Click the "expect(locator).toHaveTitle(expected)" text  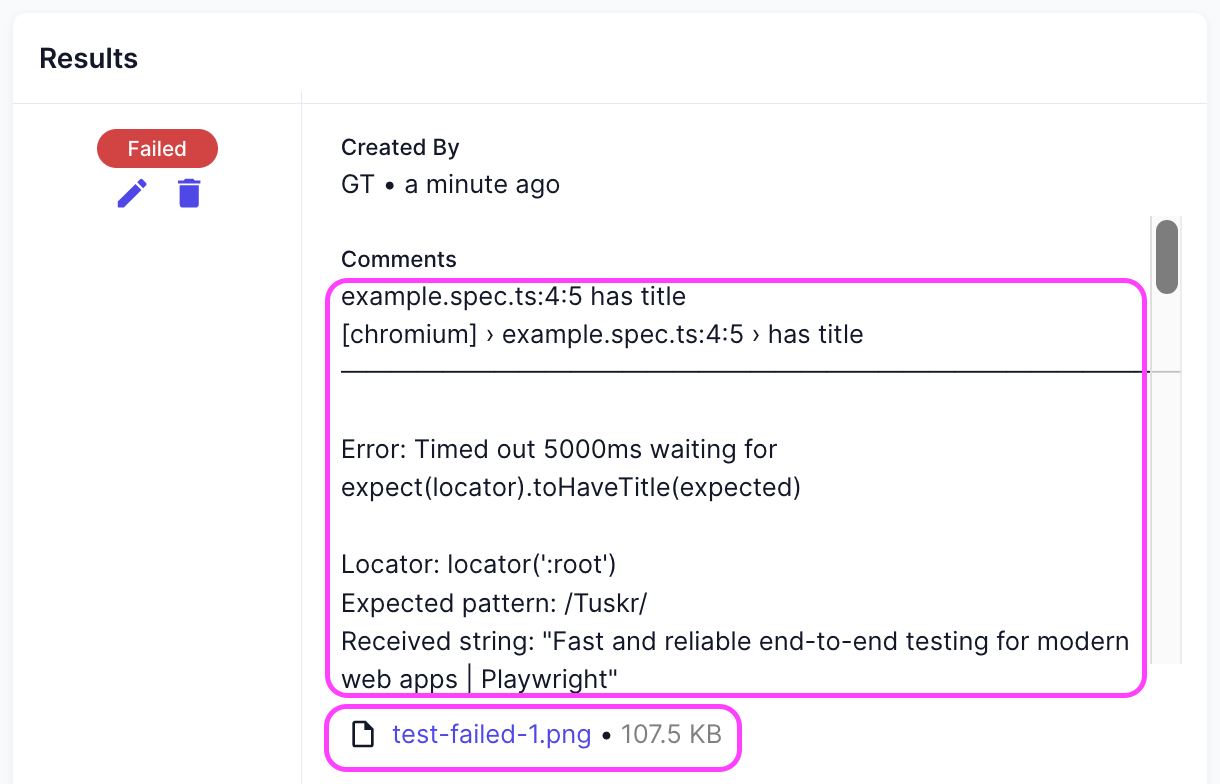[571, 488]
